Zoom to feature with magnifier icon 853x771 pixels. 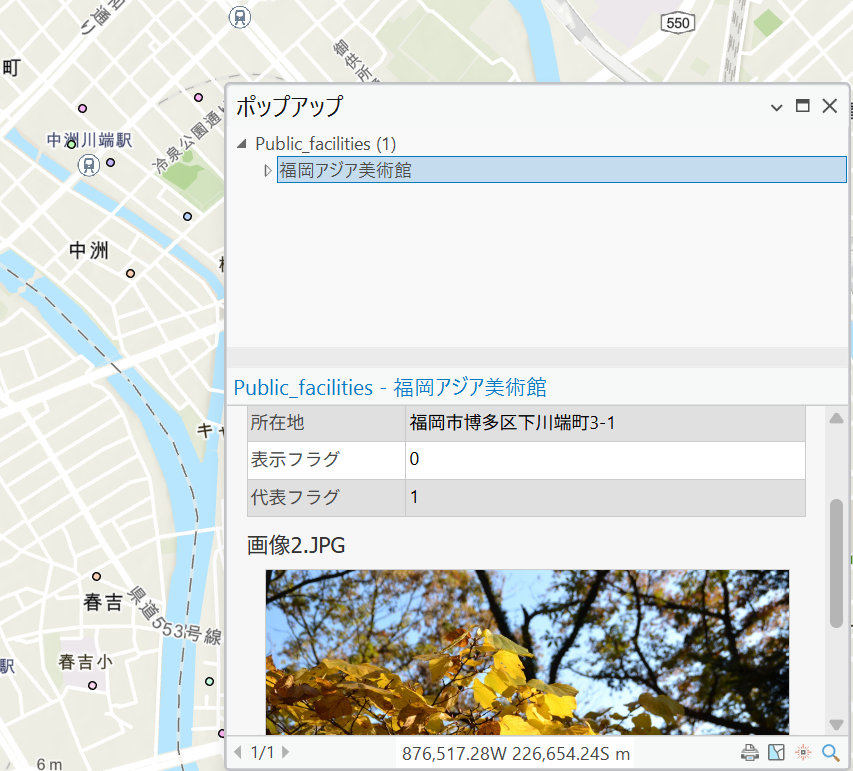[x=830, y=752]
